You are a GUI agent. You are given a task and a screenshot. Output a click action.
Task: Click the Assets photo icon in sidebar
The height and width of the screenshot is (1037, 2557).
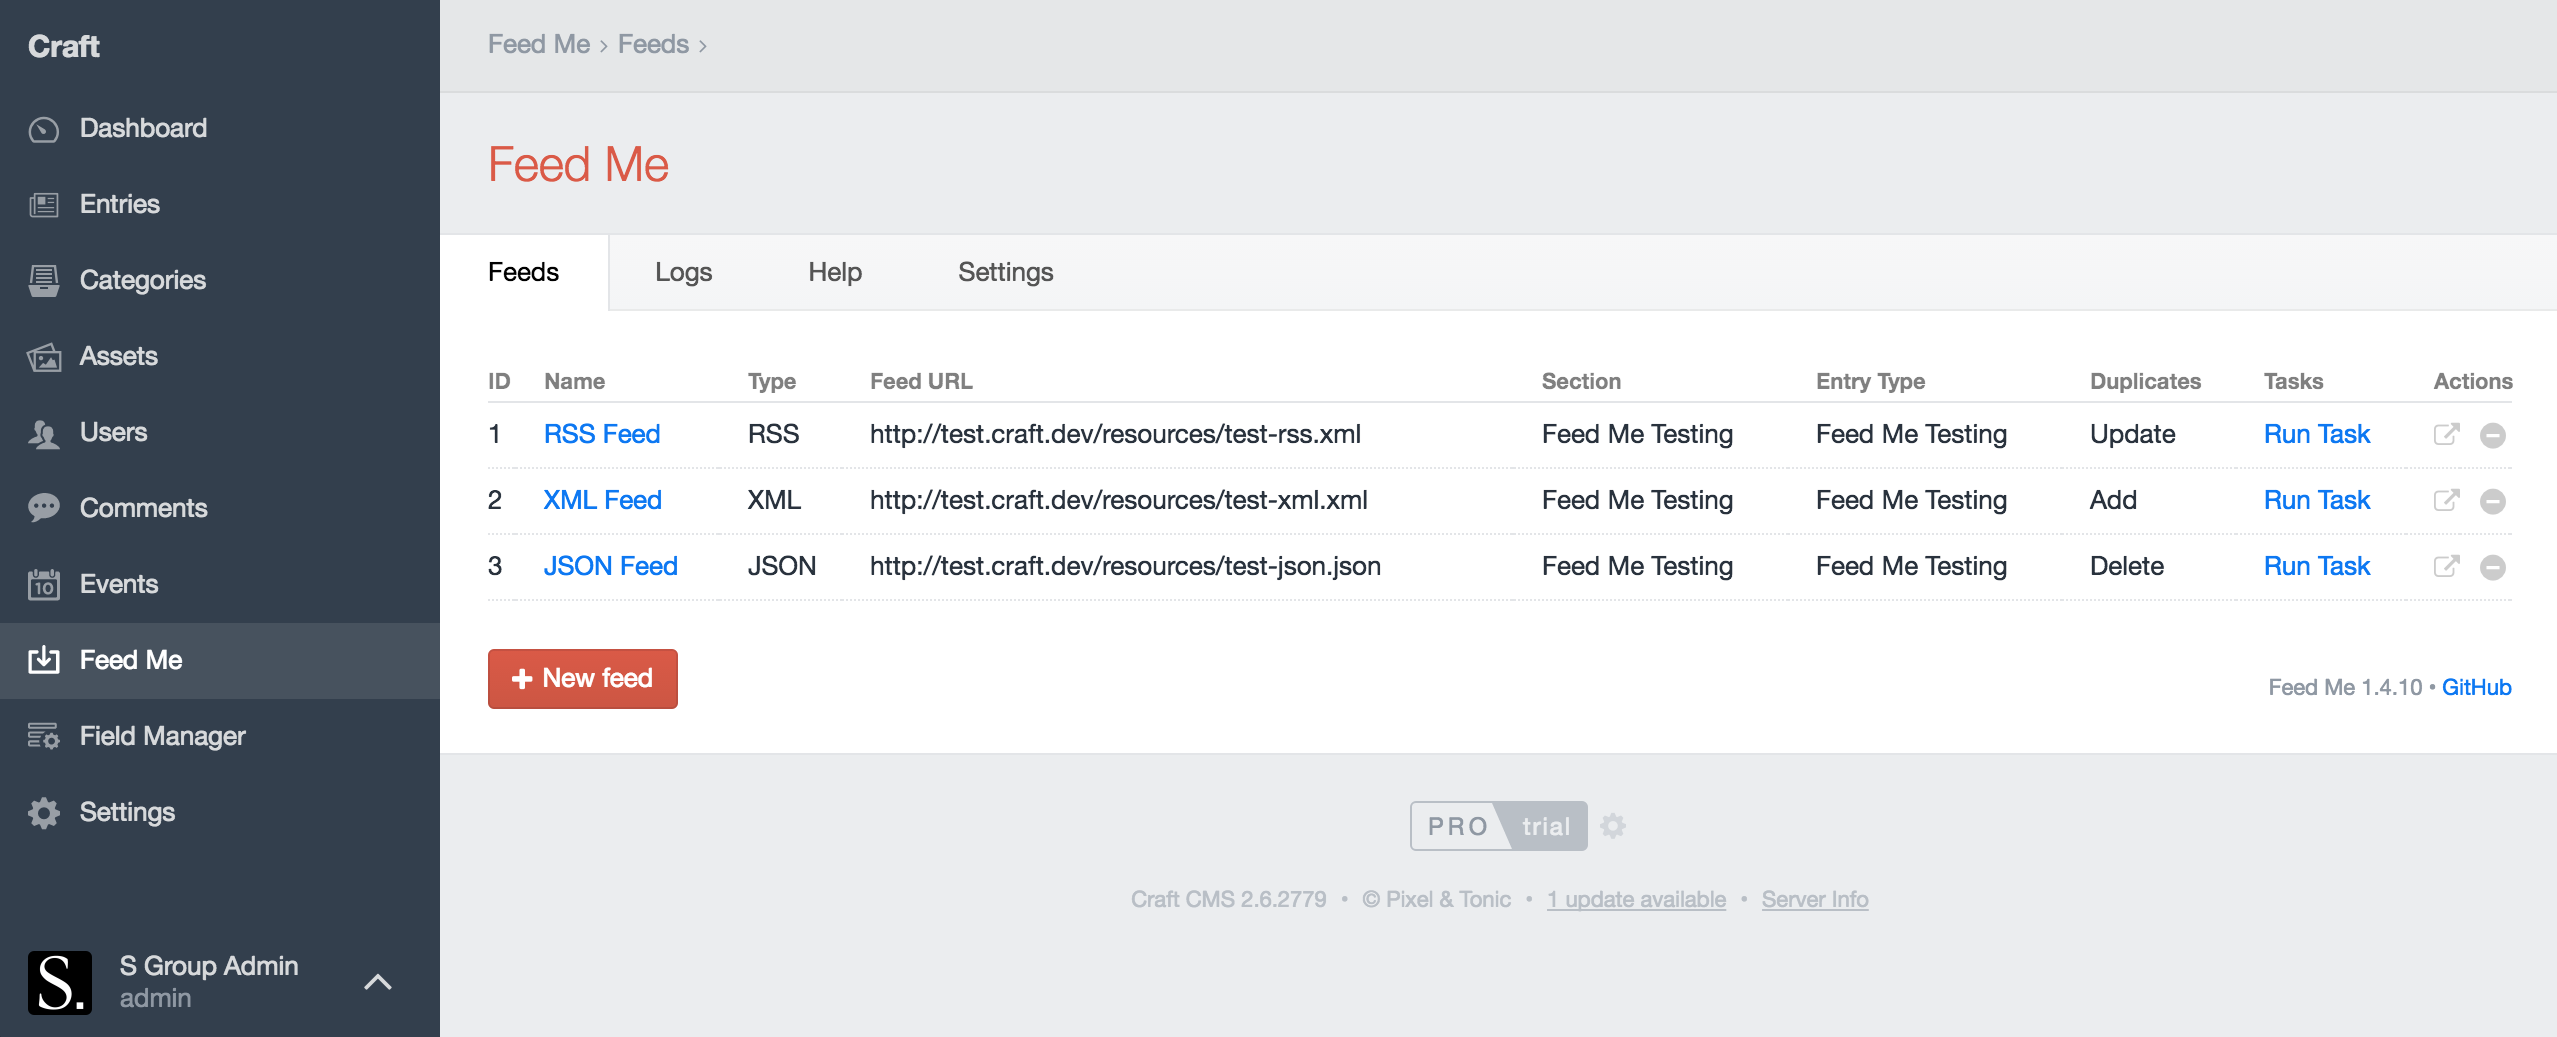click(x=44, y=357)
